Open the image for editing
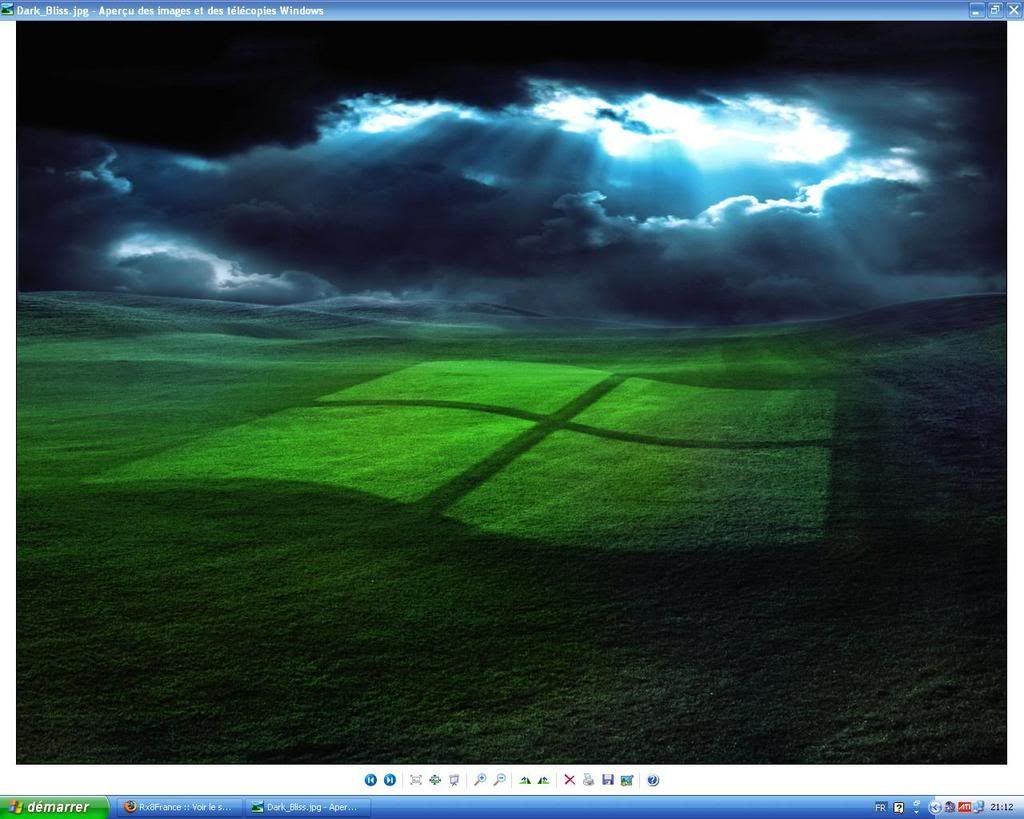Viewport: 1024px width, 819px height. click(x=627, y=780)
